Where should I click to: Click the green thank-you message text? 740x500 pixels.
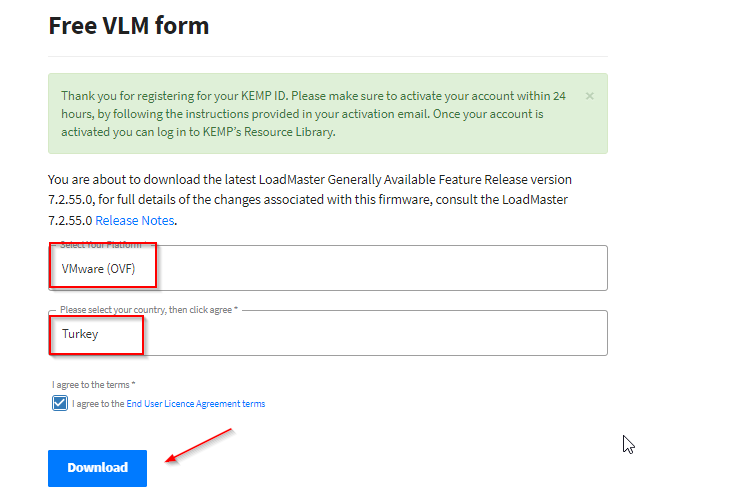coord(313,114)
